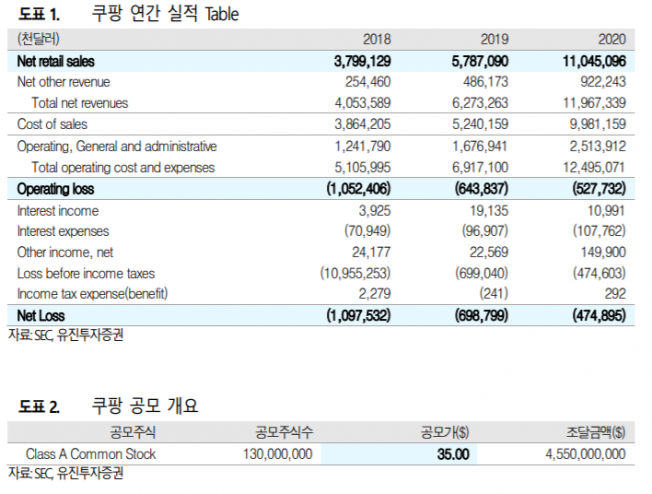This screenshot has height=494, width=652.
Task: Select other income value 149,900
Action: pyautogui.click(x=603, y=252)
